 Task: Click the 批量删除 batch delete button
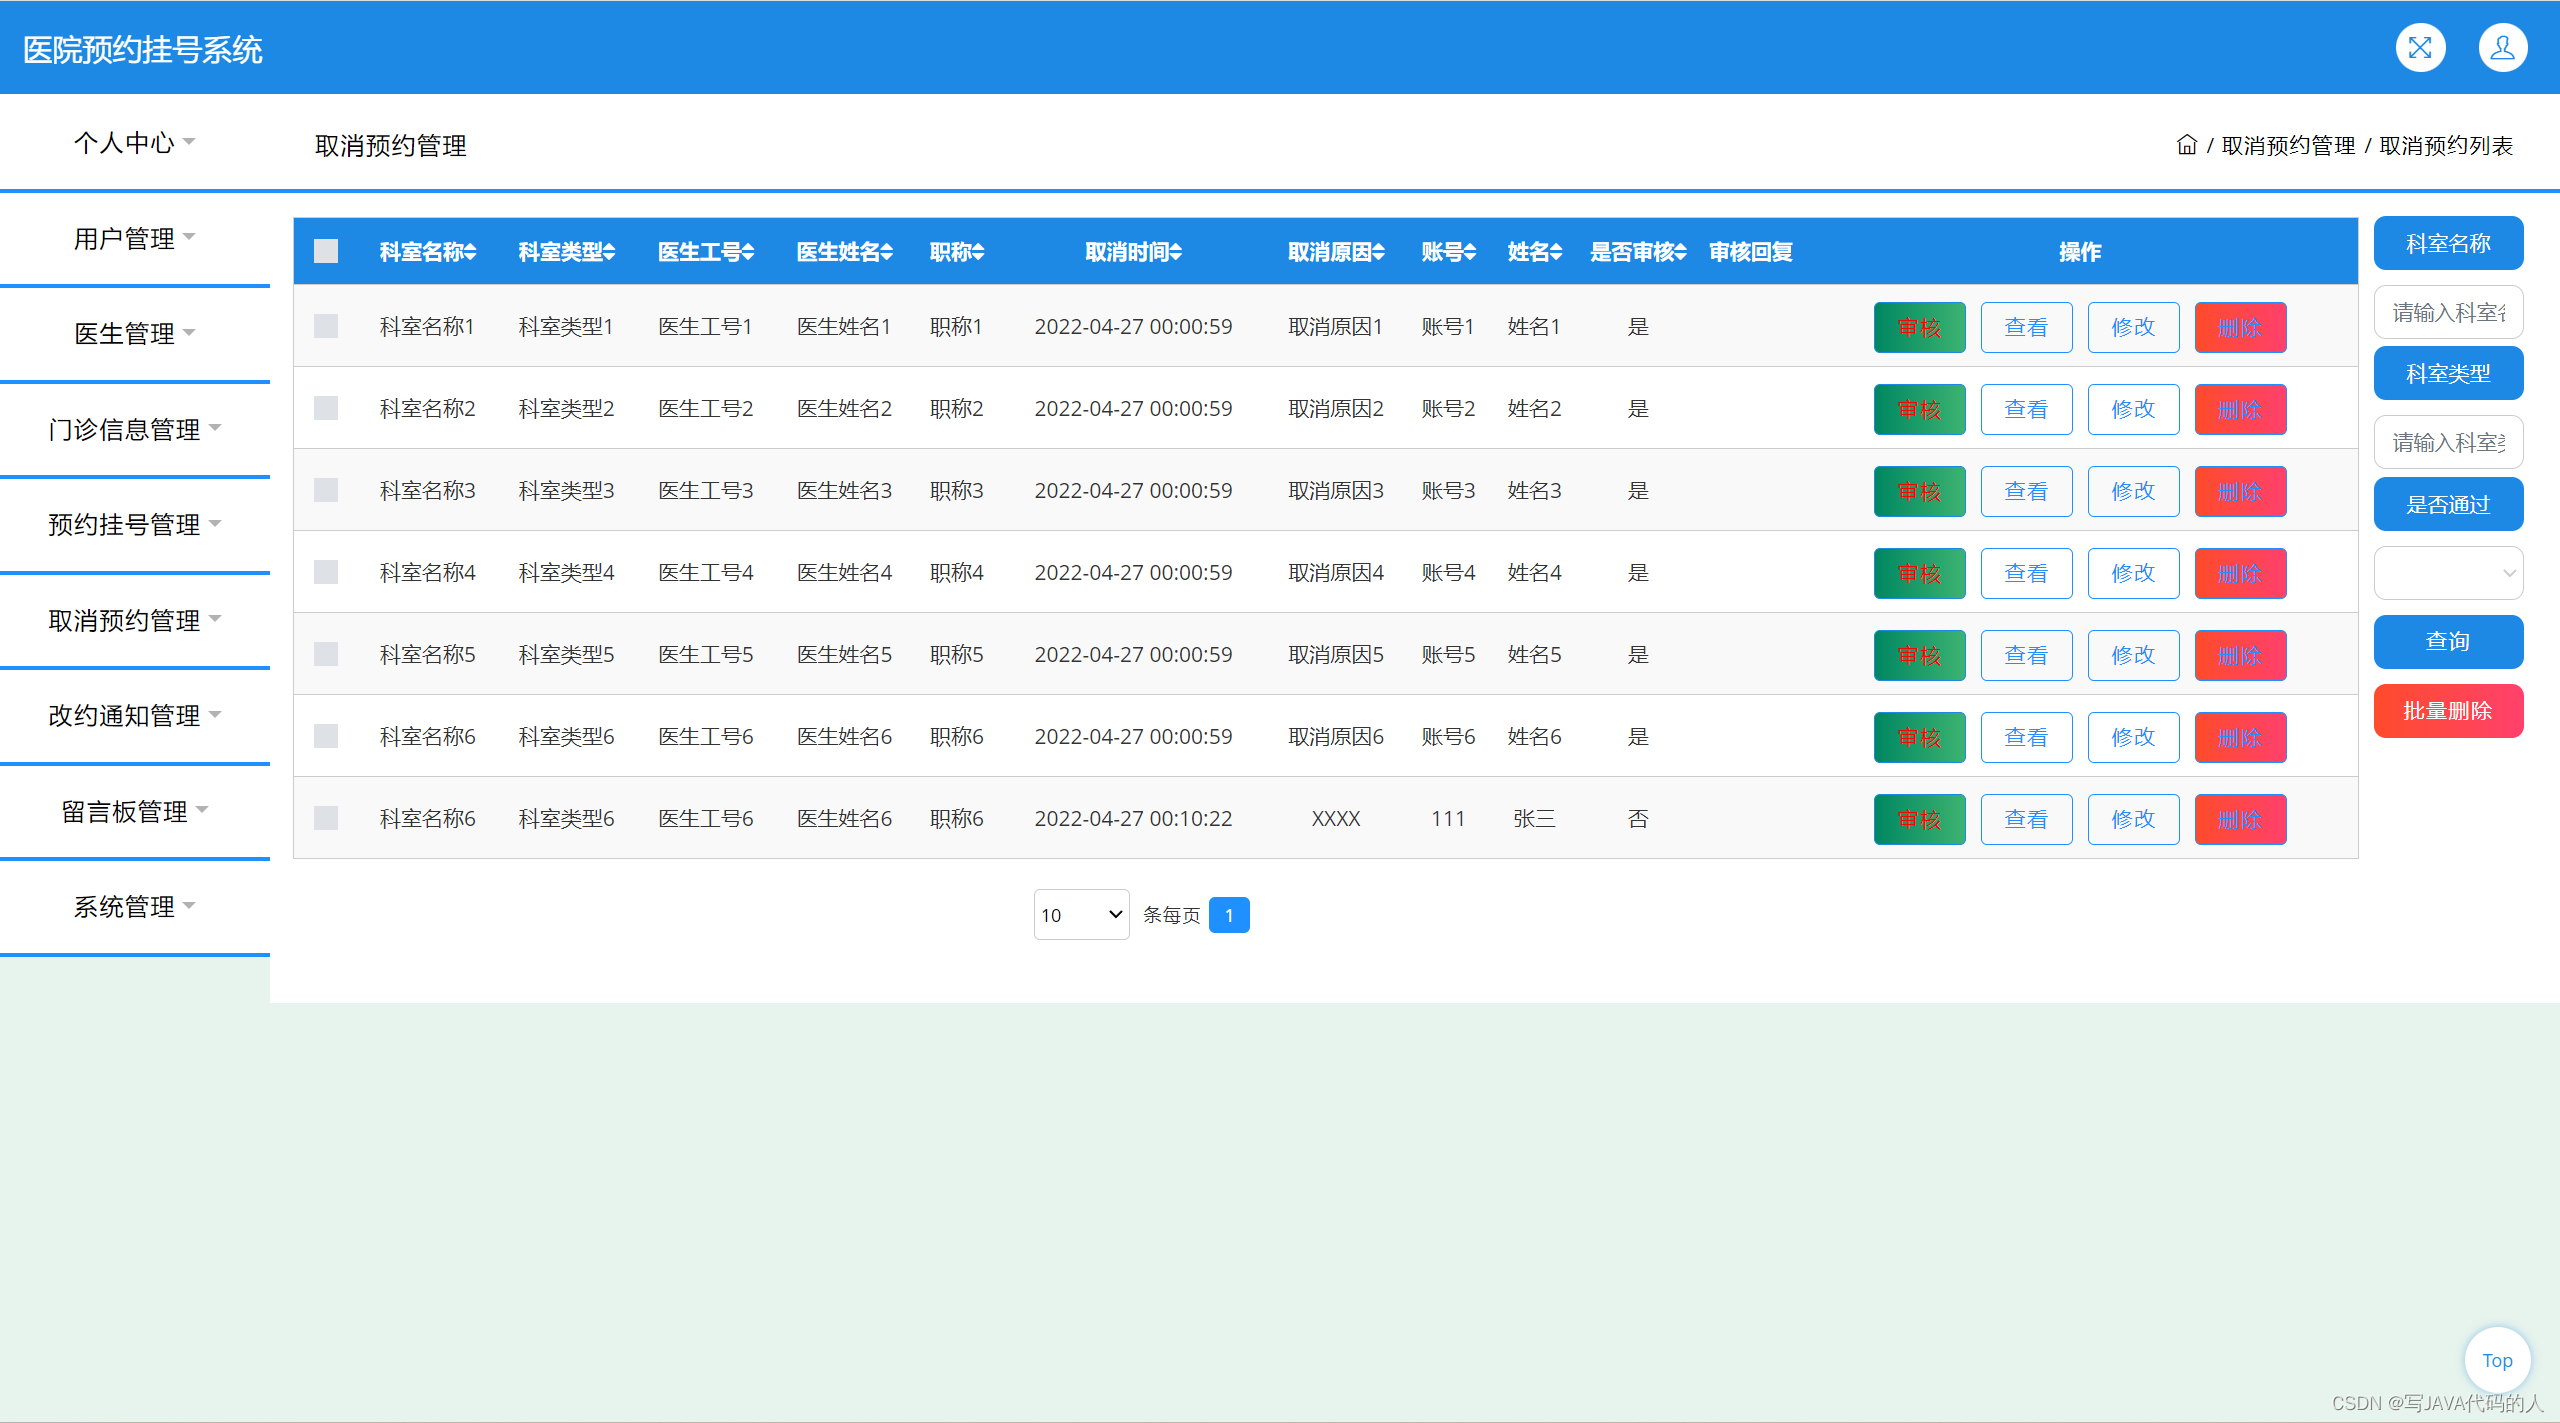pyautogui.click(x=2448, y=711)
